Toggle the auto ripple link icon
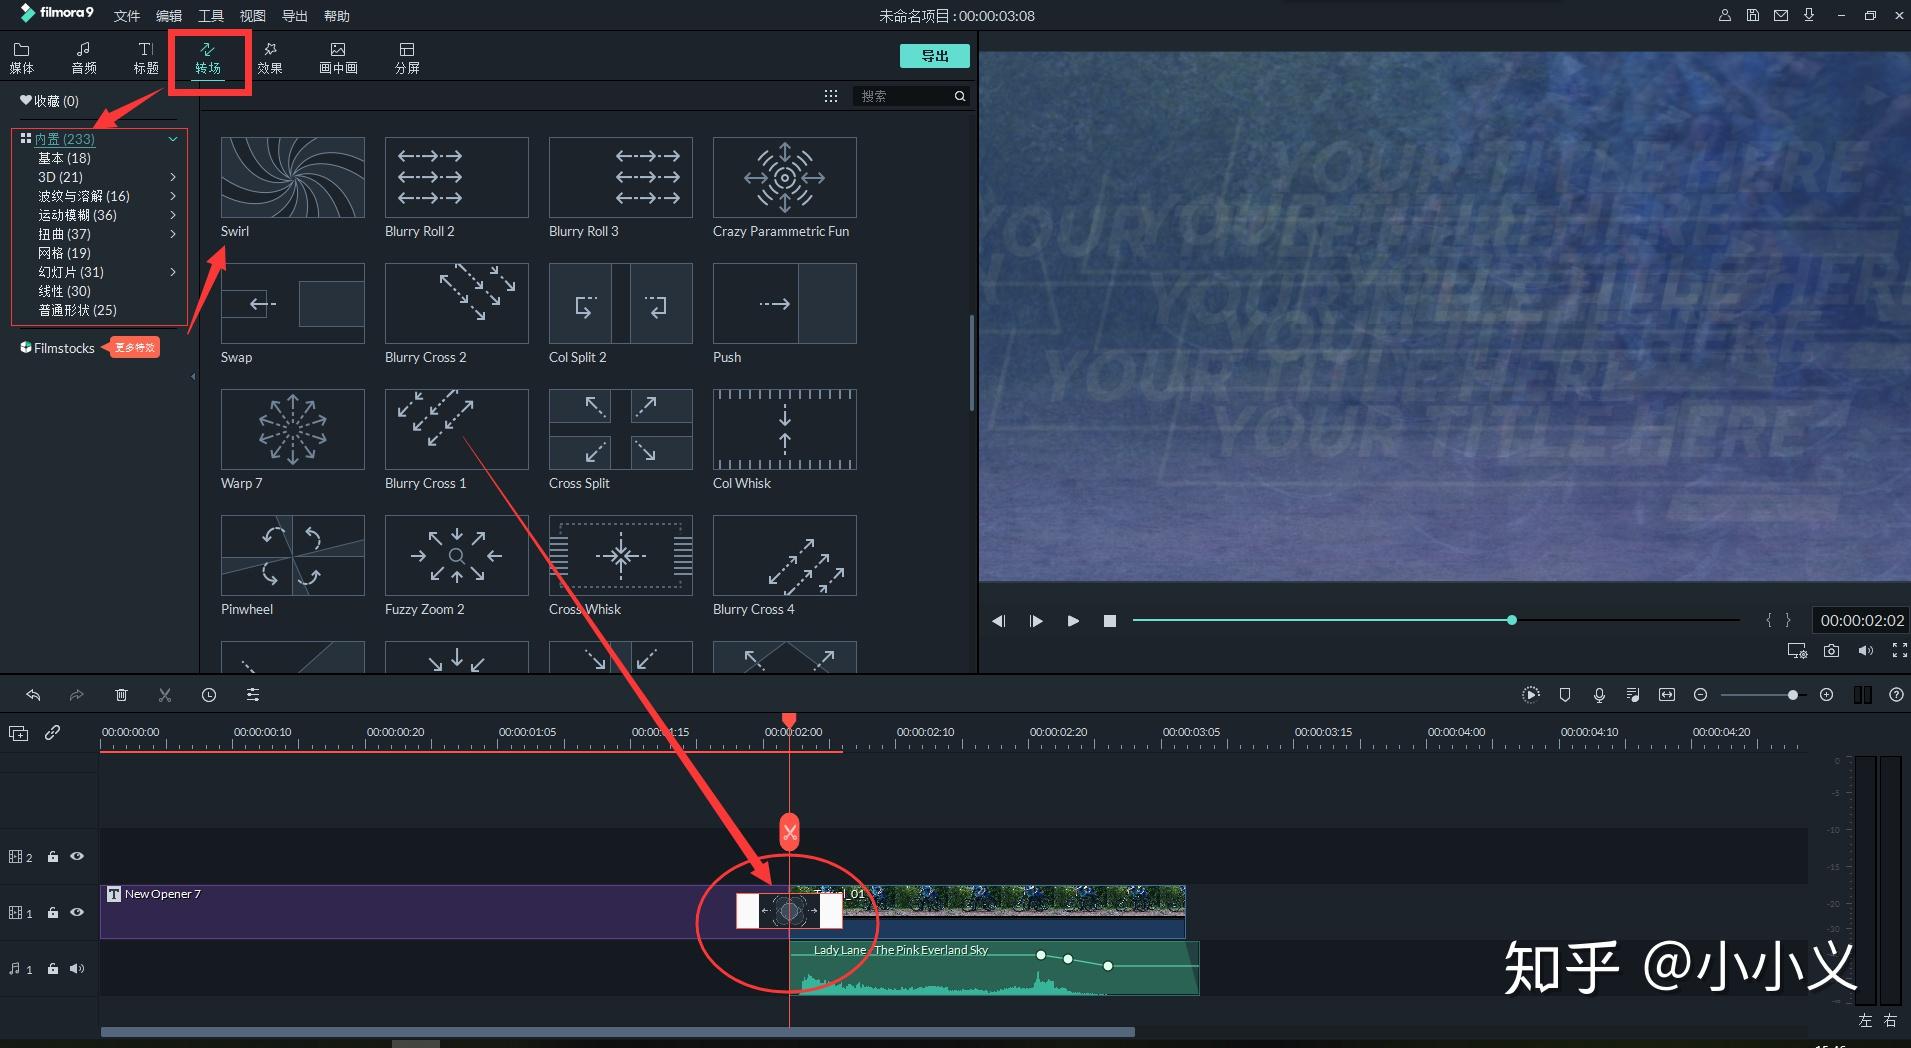The width and height of the screenshot is (1911, 1048). [x=52, y=733]
